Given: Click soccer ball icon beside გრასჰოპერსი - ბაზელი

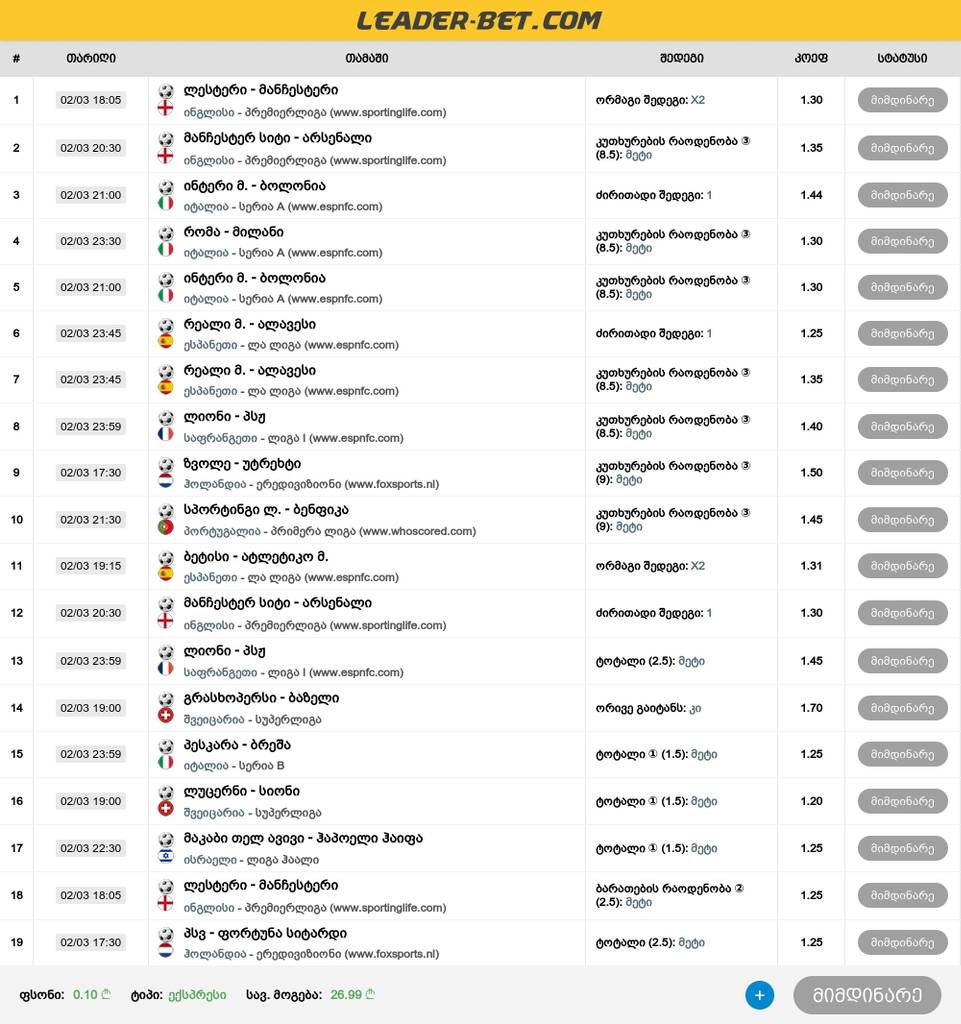Looking at the screenshot, I should 166,699.
